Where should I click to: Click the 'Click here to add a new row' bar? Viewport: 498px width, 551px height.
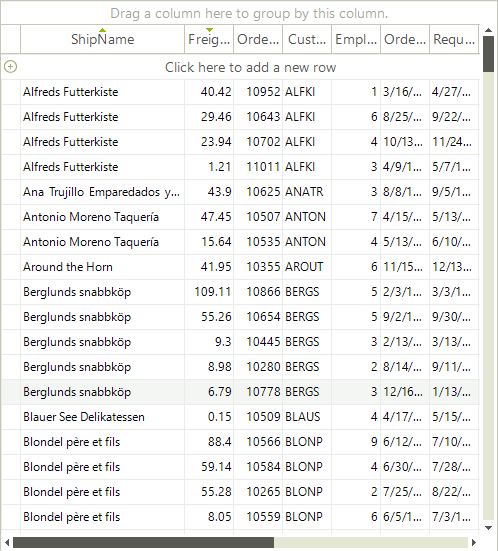tap(250, 67)
